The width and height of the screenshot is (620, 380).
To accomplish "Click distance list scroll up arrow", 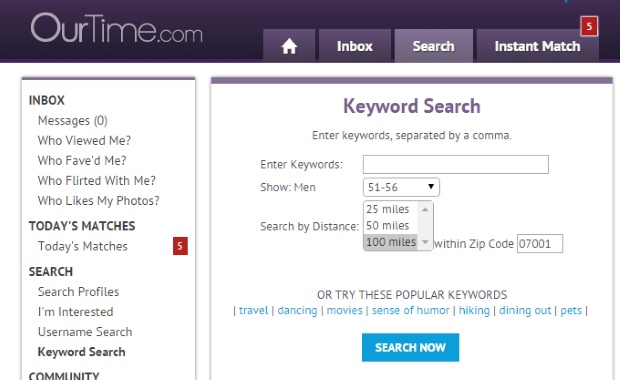I will [425, 209].
